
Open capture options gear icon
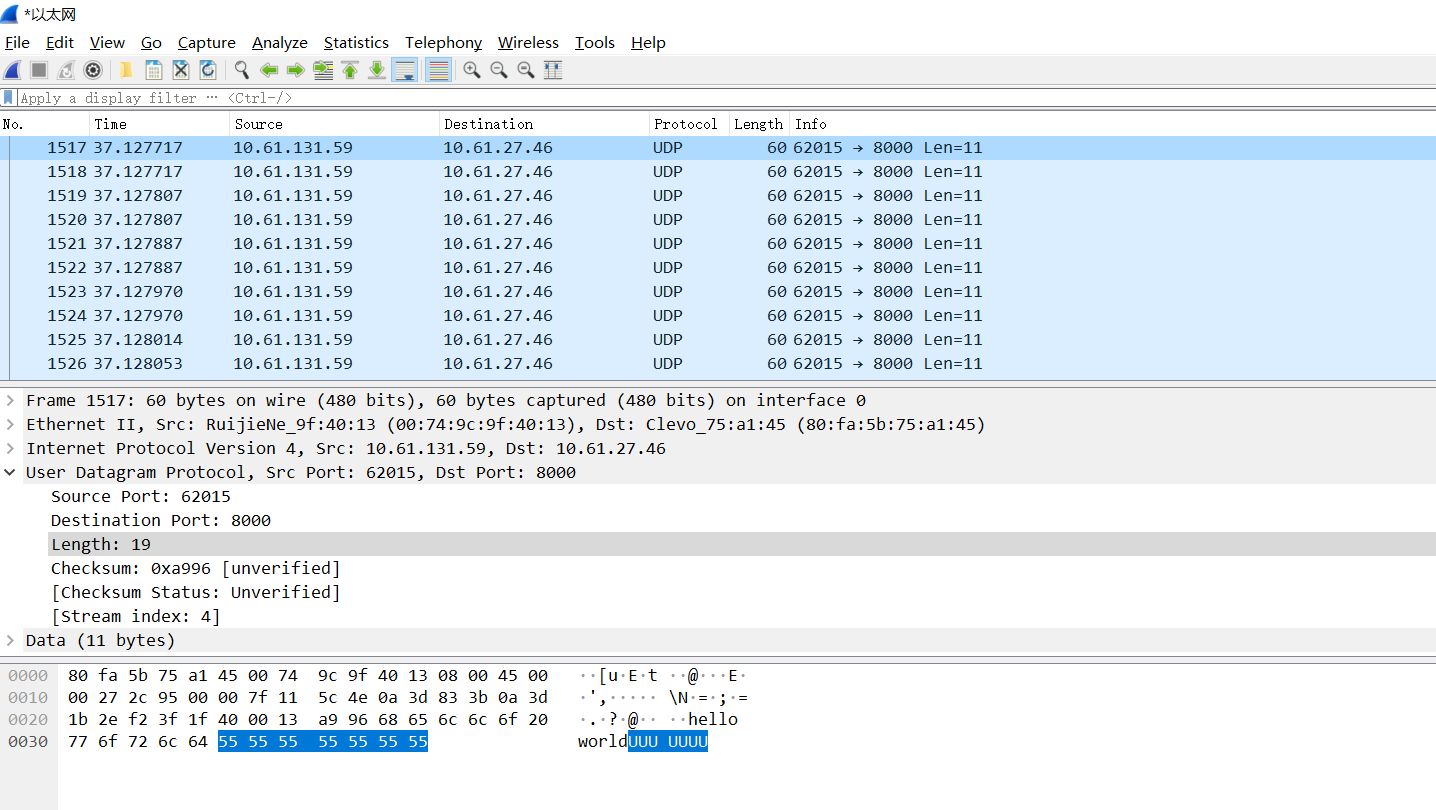pos(93,70)
